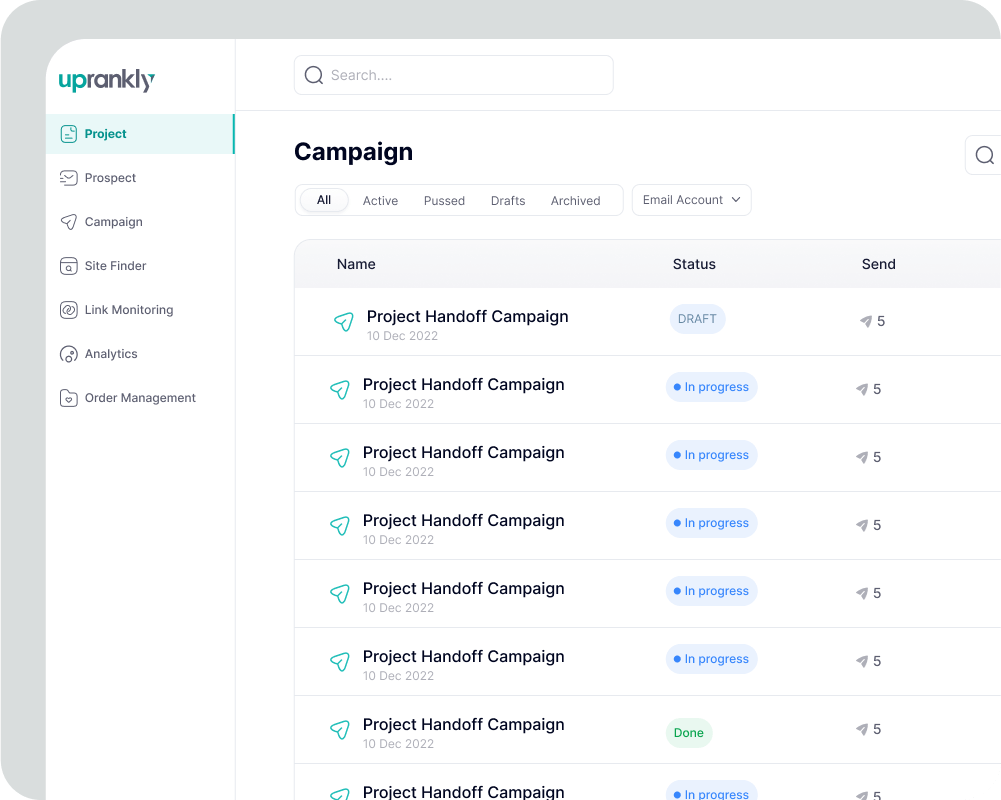Click the Order Management folder icon
The width and height of the screenshot is (1001, 800).
69,398
